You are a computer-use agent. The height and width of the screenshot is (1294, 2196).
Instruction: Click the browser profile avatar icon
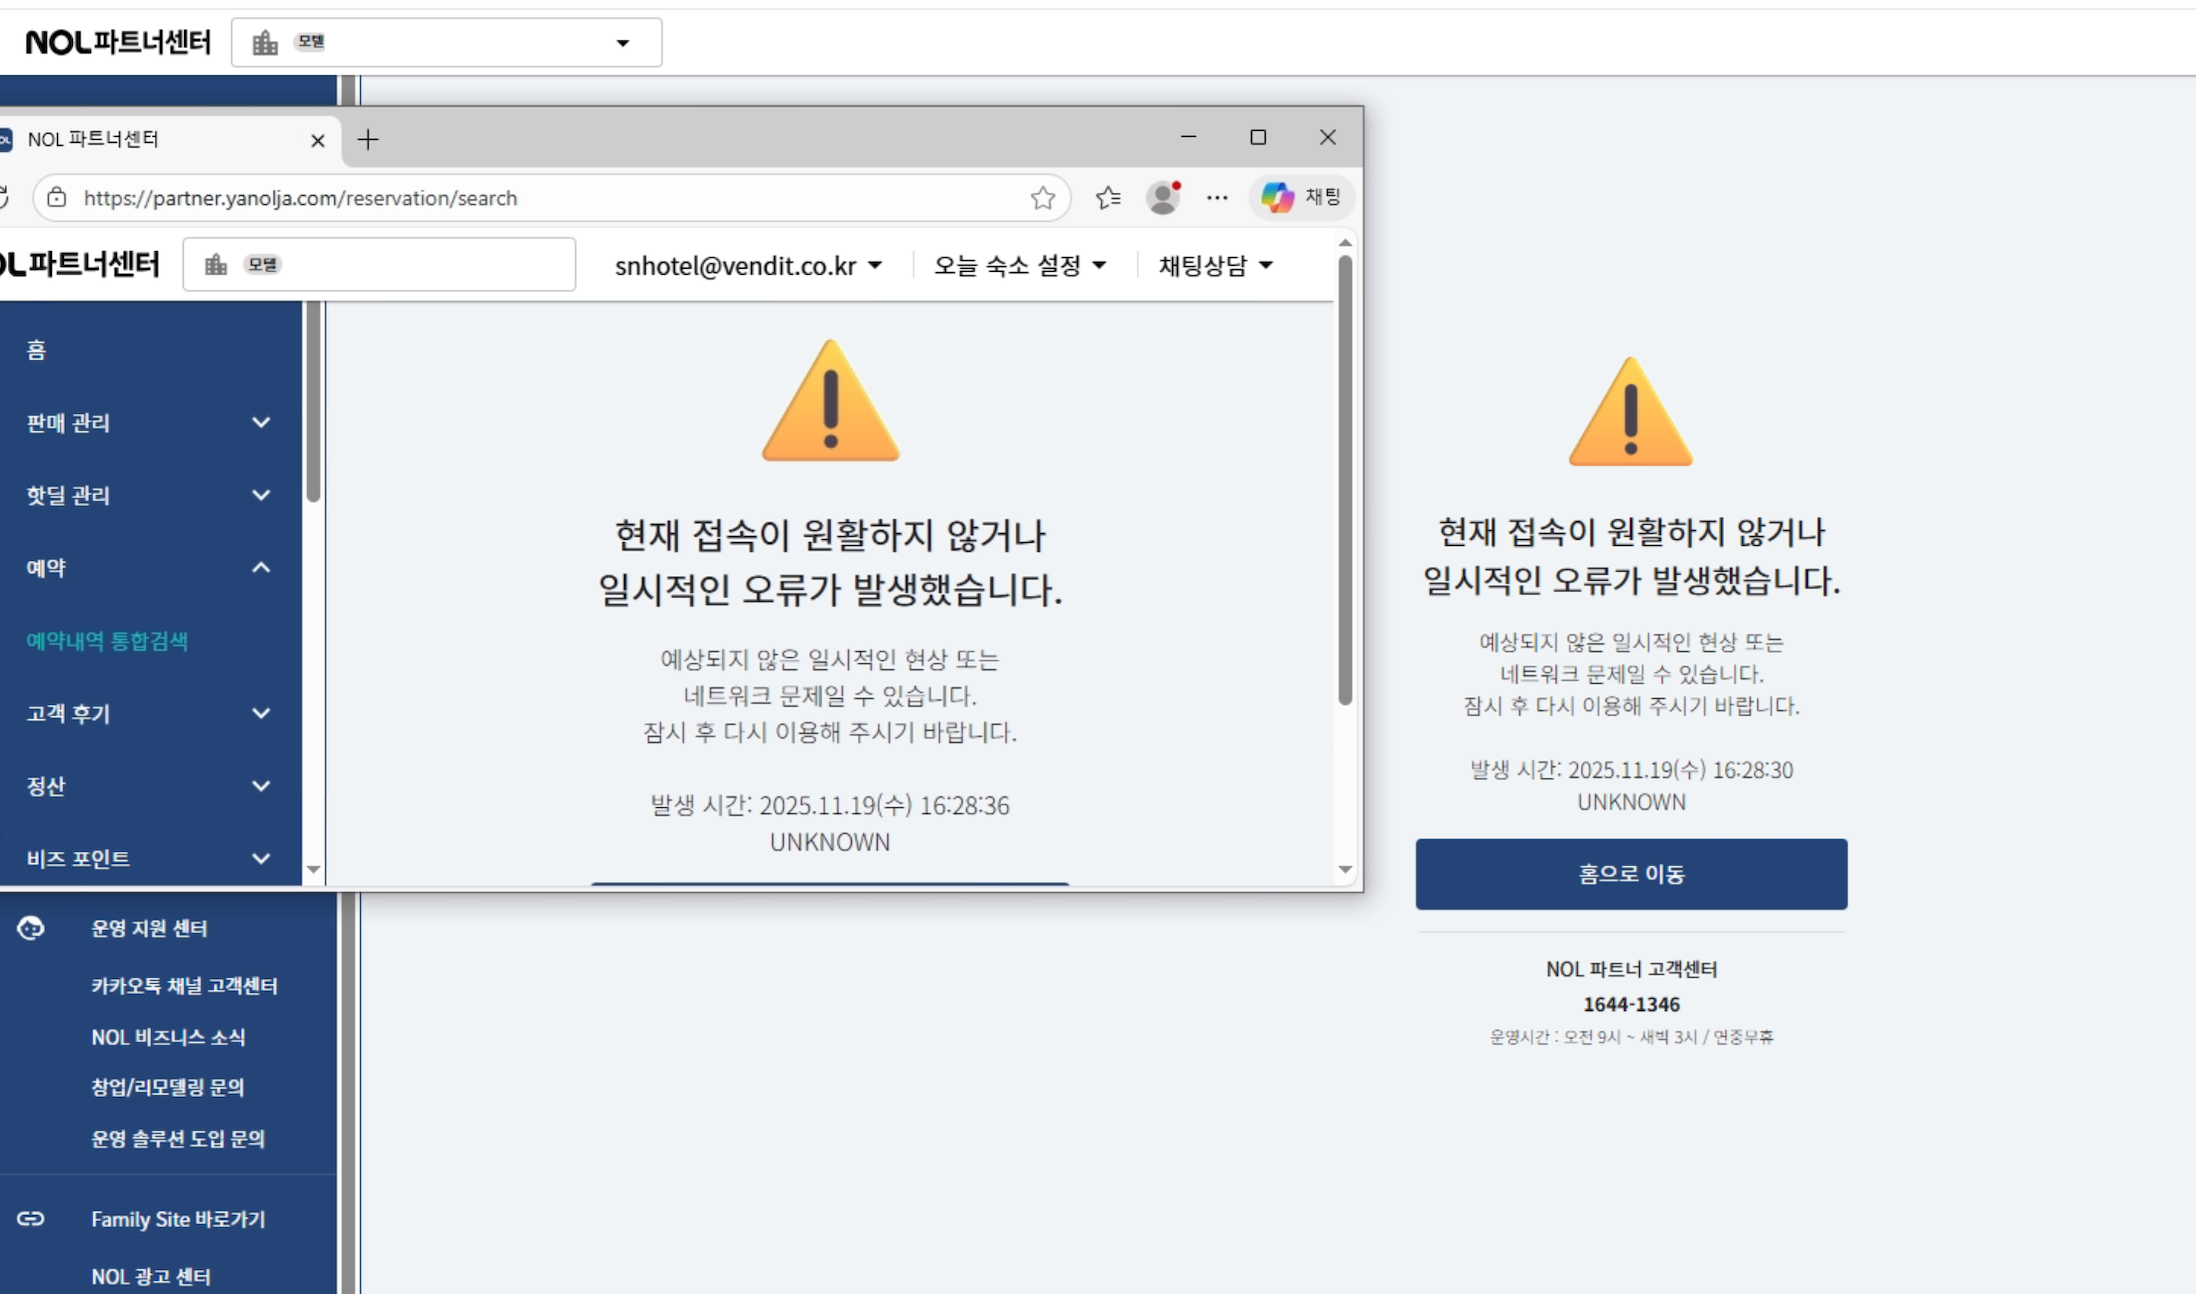coord(1162,198)
